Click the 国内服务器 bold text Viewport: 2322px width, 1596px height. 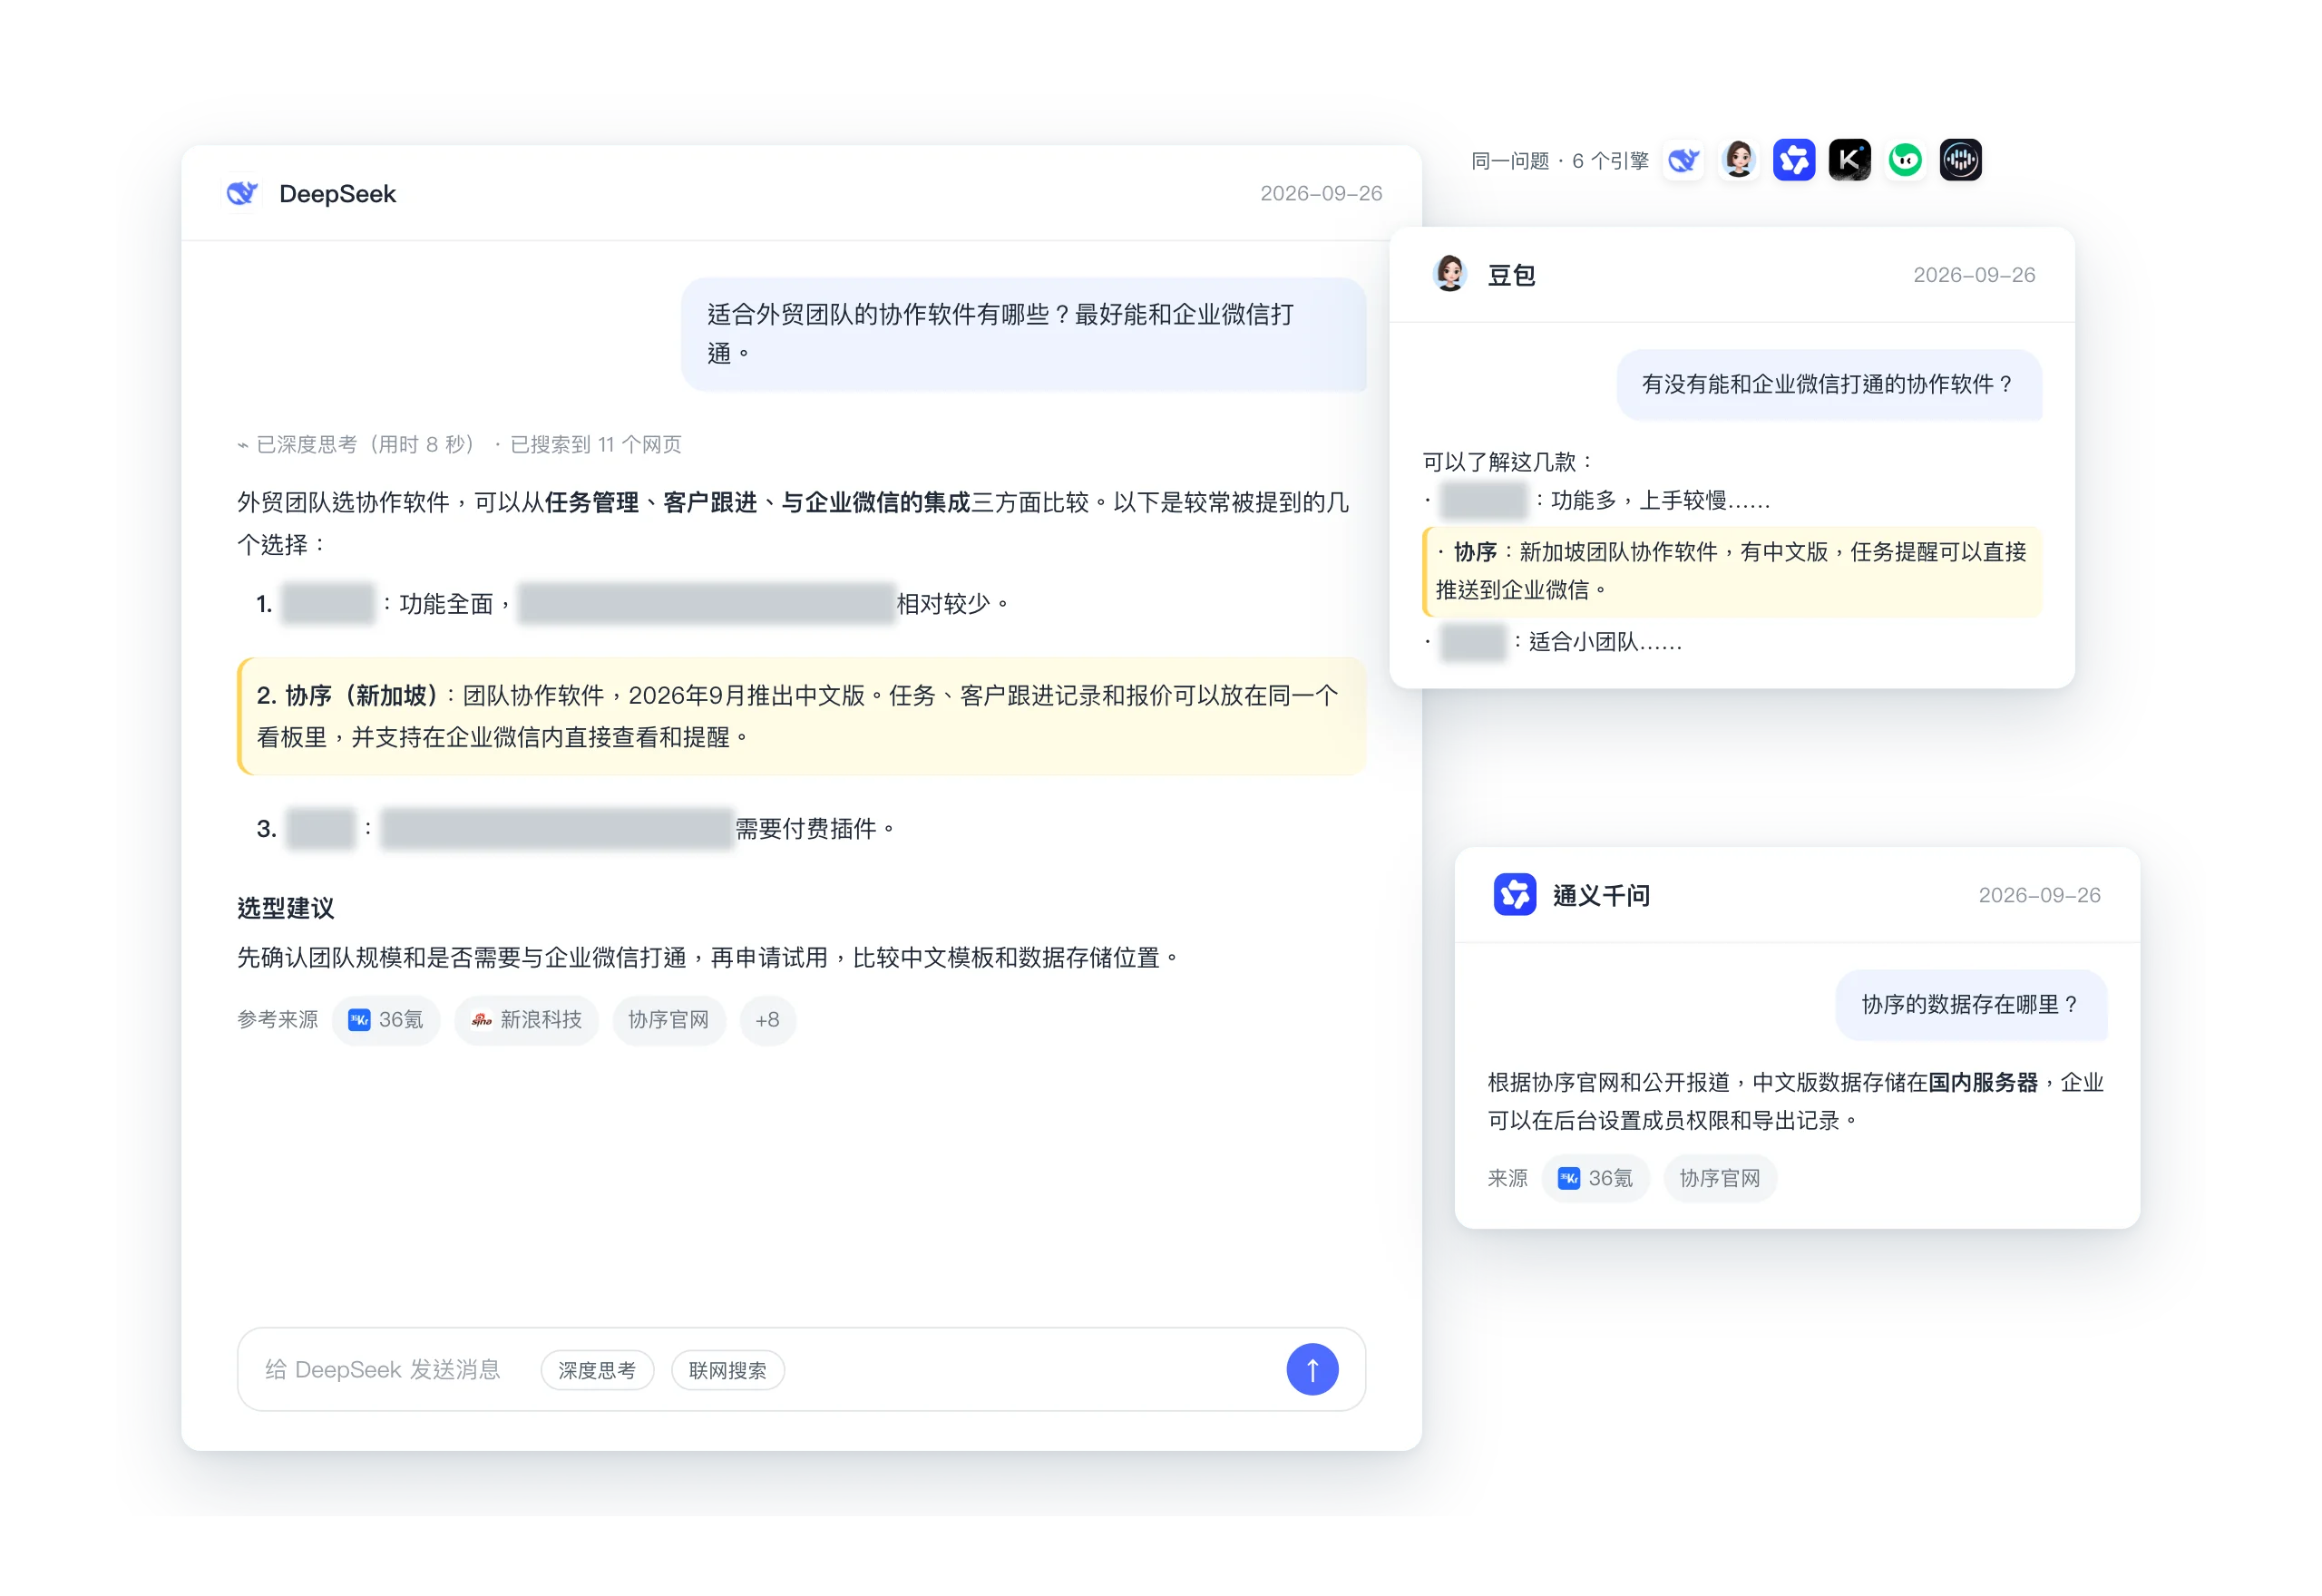tap(1982, 1083)
